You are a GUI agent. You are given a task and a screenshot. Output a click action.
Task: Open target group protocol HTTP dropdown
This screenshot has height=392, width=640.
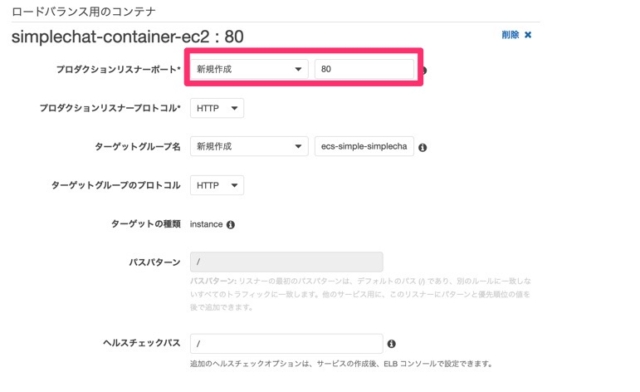coord(217,185)
